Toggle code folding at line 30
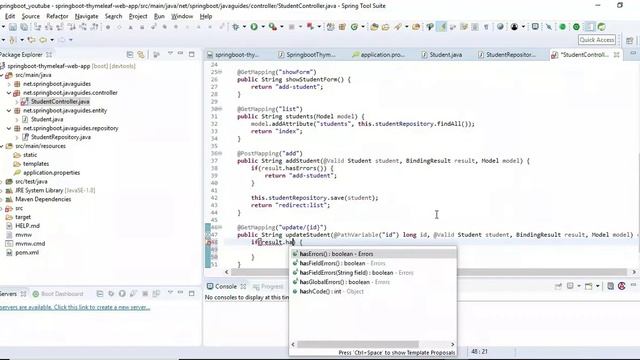 (220, 109)
